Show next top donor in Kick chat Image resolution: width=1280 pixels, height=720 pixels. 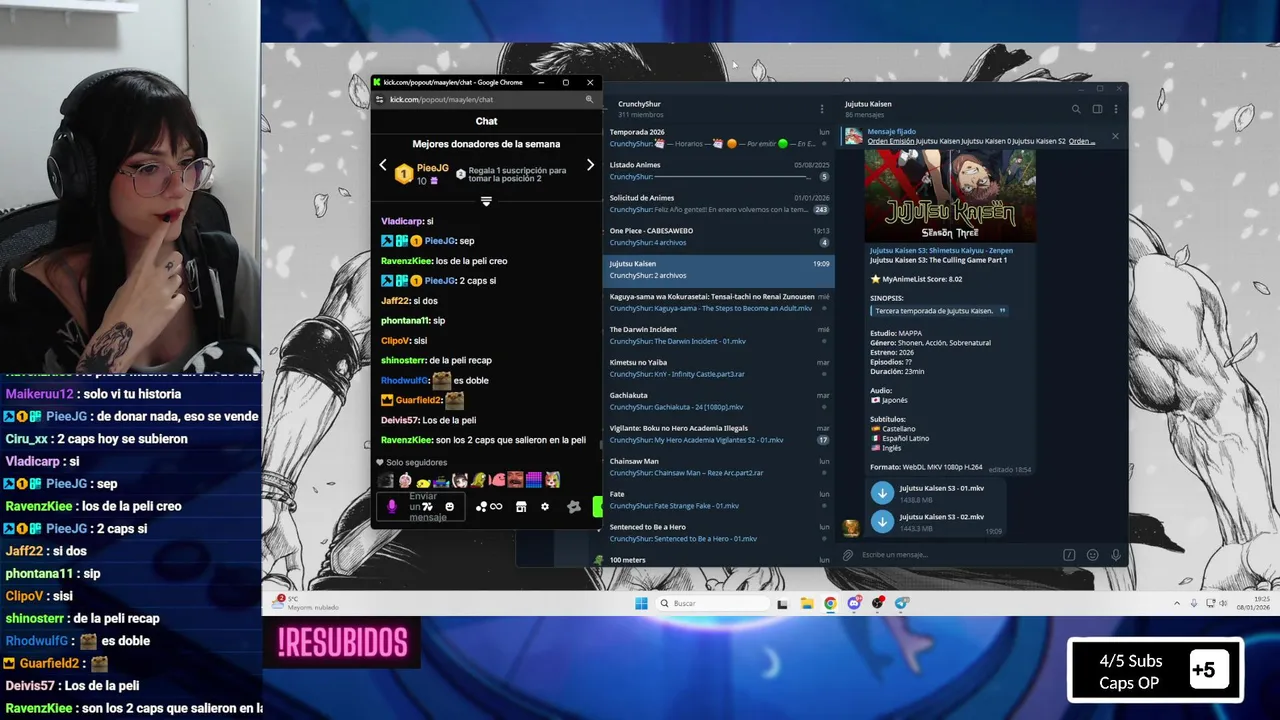590,165
